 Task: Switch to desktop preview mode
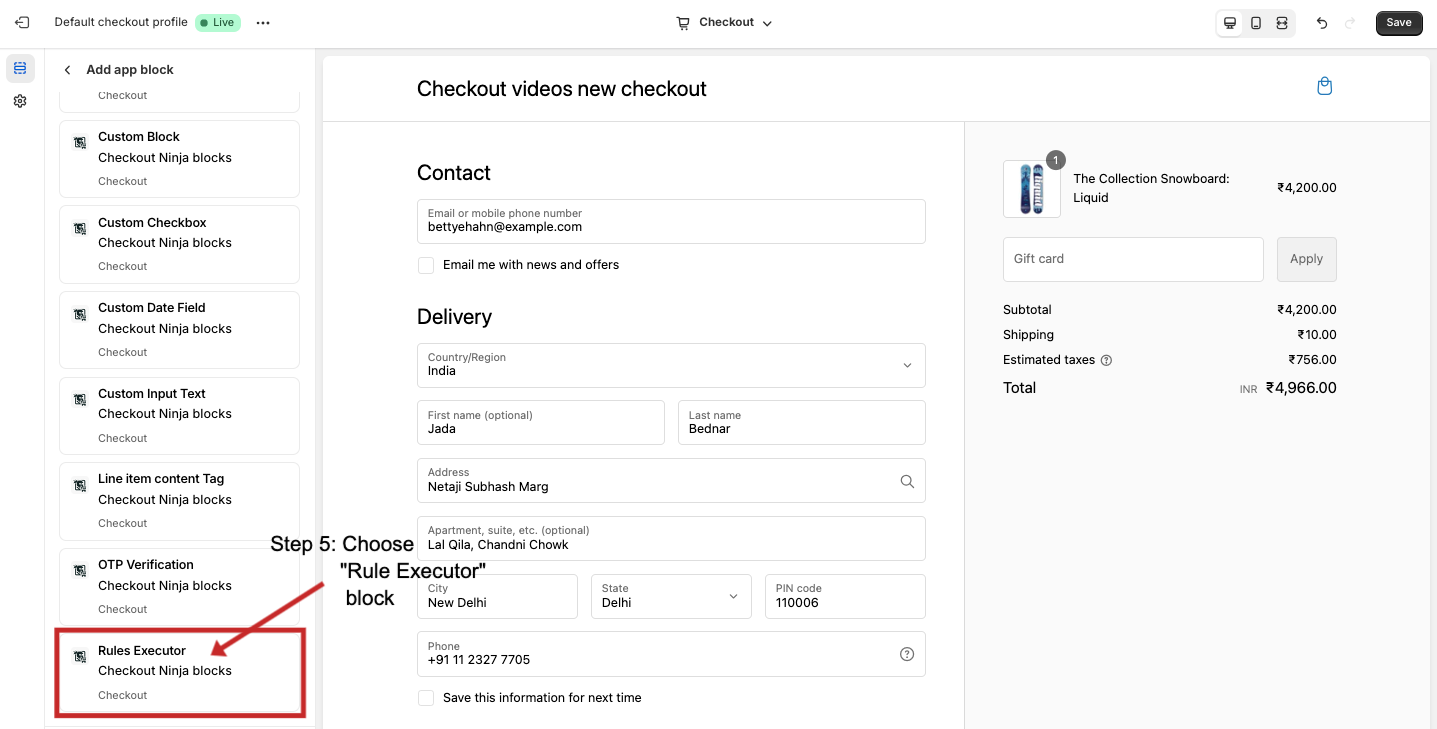point(1229,22)
